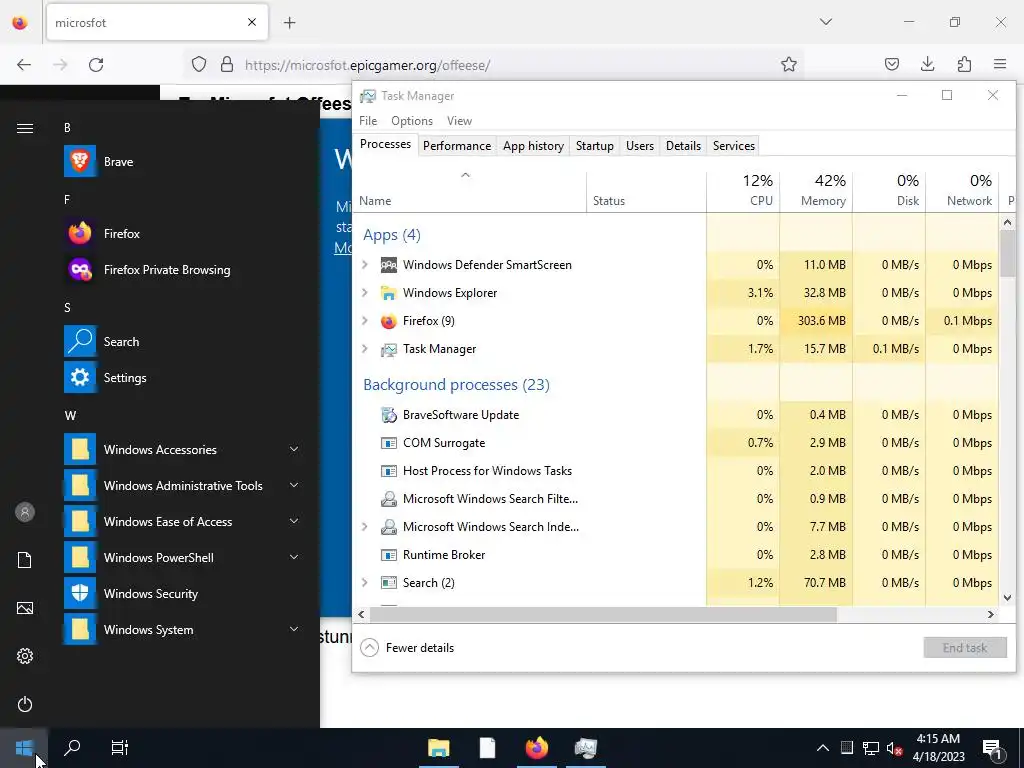Open Task View on the taskbar
This screenshot has height=768, width=1024.
pyautogui.click(x=120, y=748)
